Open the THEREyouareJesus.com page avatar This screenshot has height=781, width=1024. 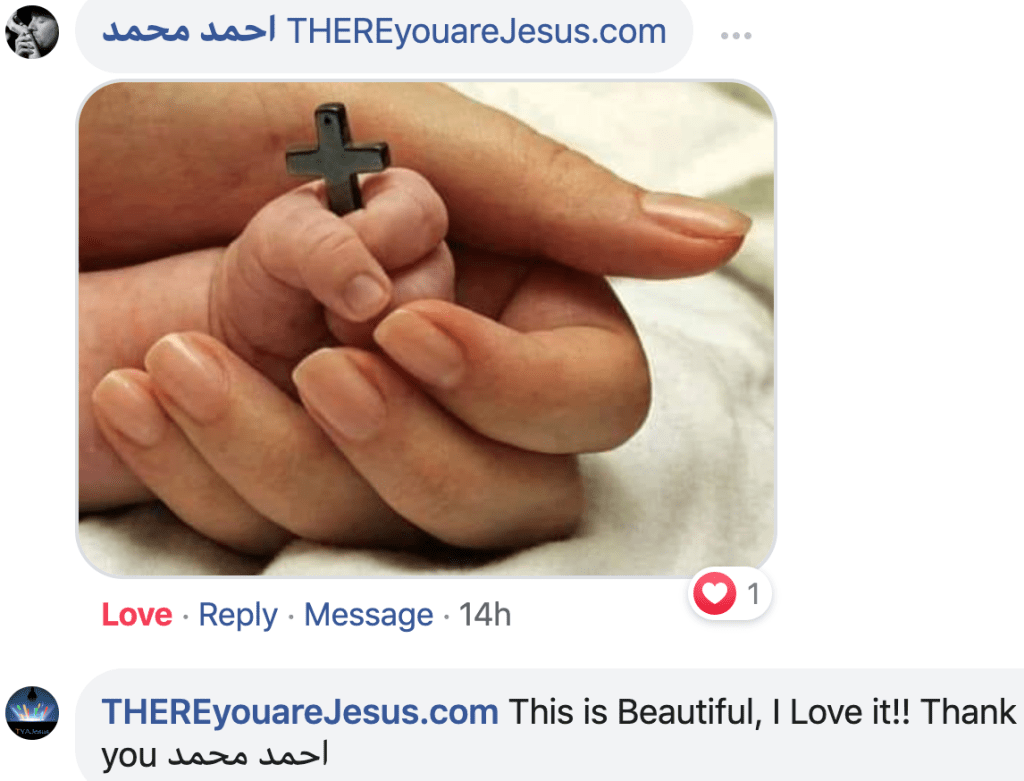(32, 713)
